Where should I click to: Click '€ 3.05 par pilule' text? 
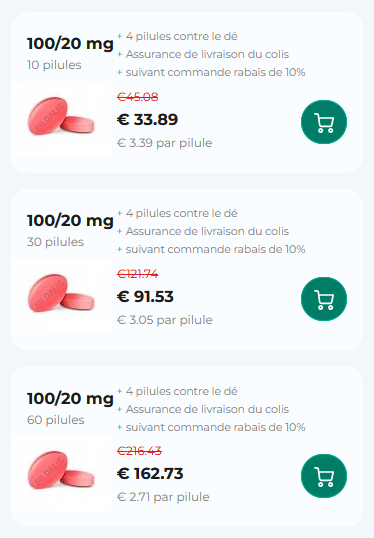[x=165, y=320]
